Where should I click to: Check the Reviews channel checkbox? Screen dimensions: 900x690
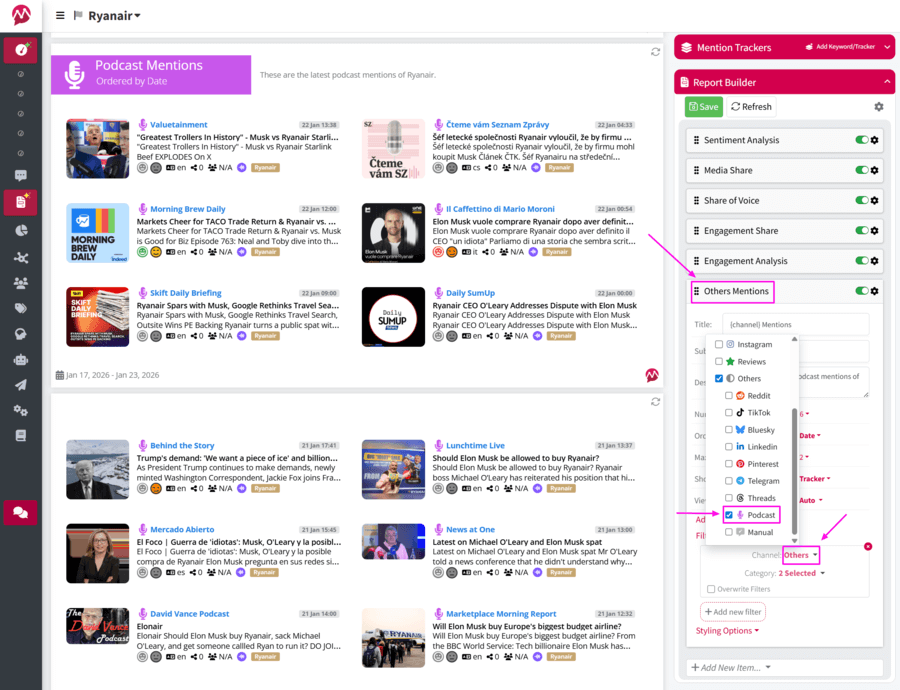(x=719, y=362)
